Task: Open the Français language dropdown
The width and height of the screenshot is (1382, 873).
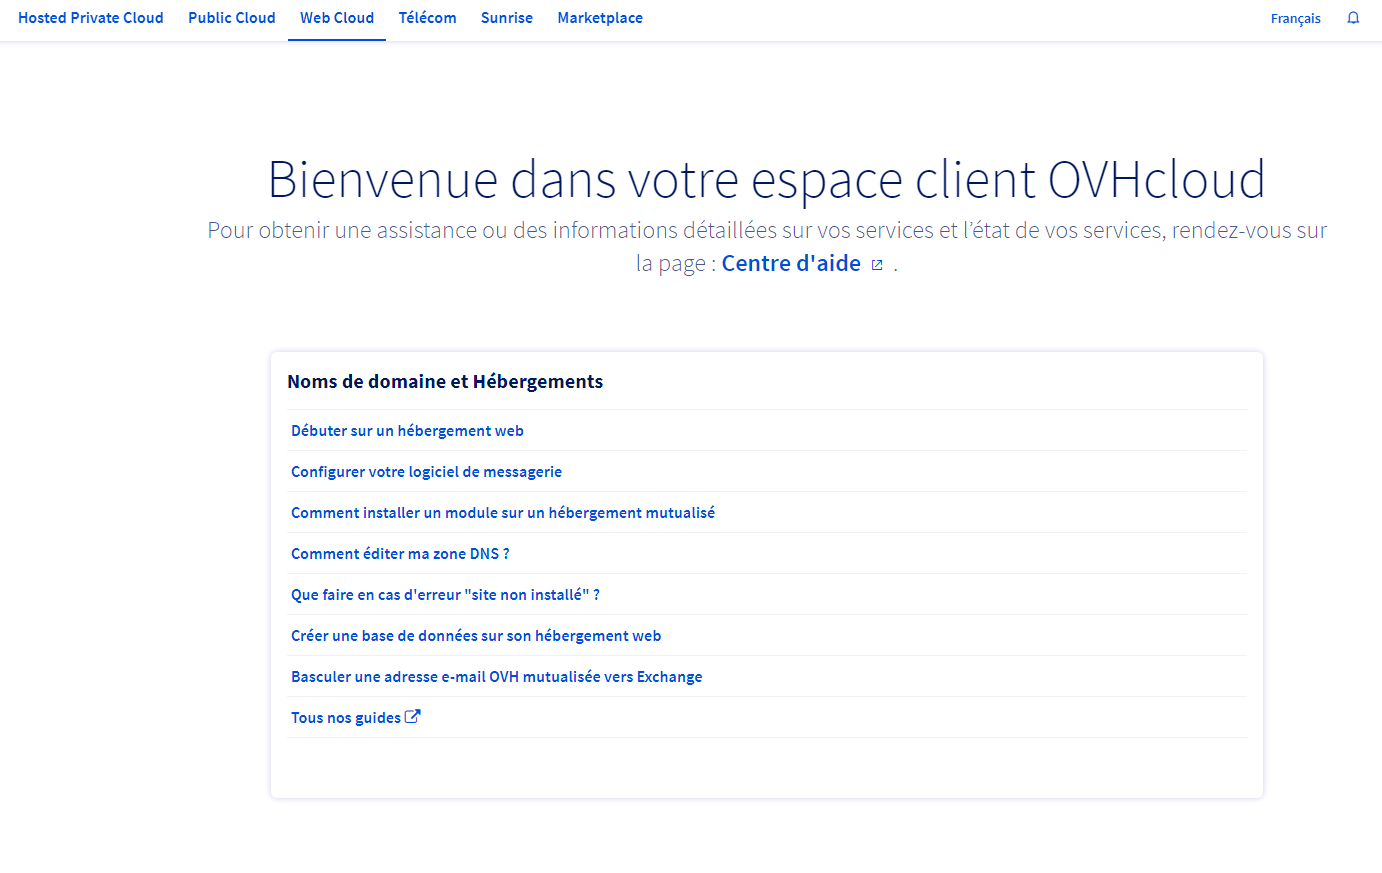Action: 1295,19
